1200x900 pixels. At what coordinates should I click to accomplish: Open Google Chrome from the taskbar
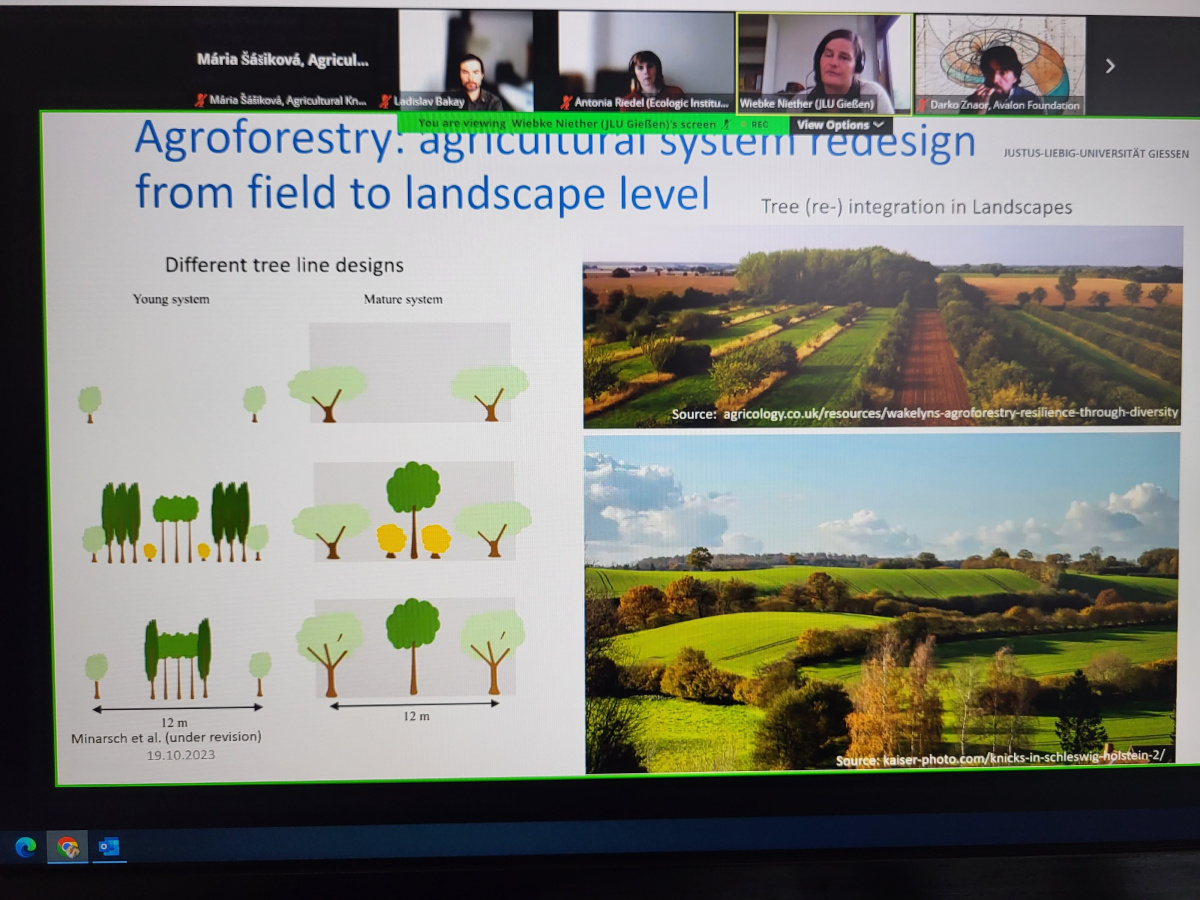(x=68, y=847)
